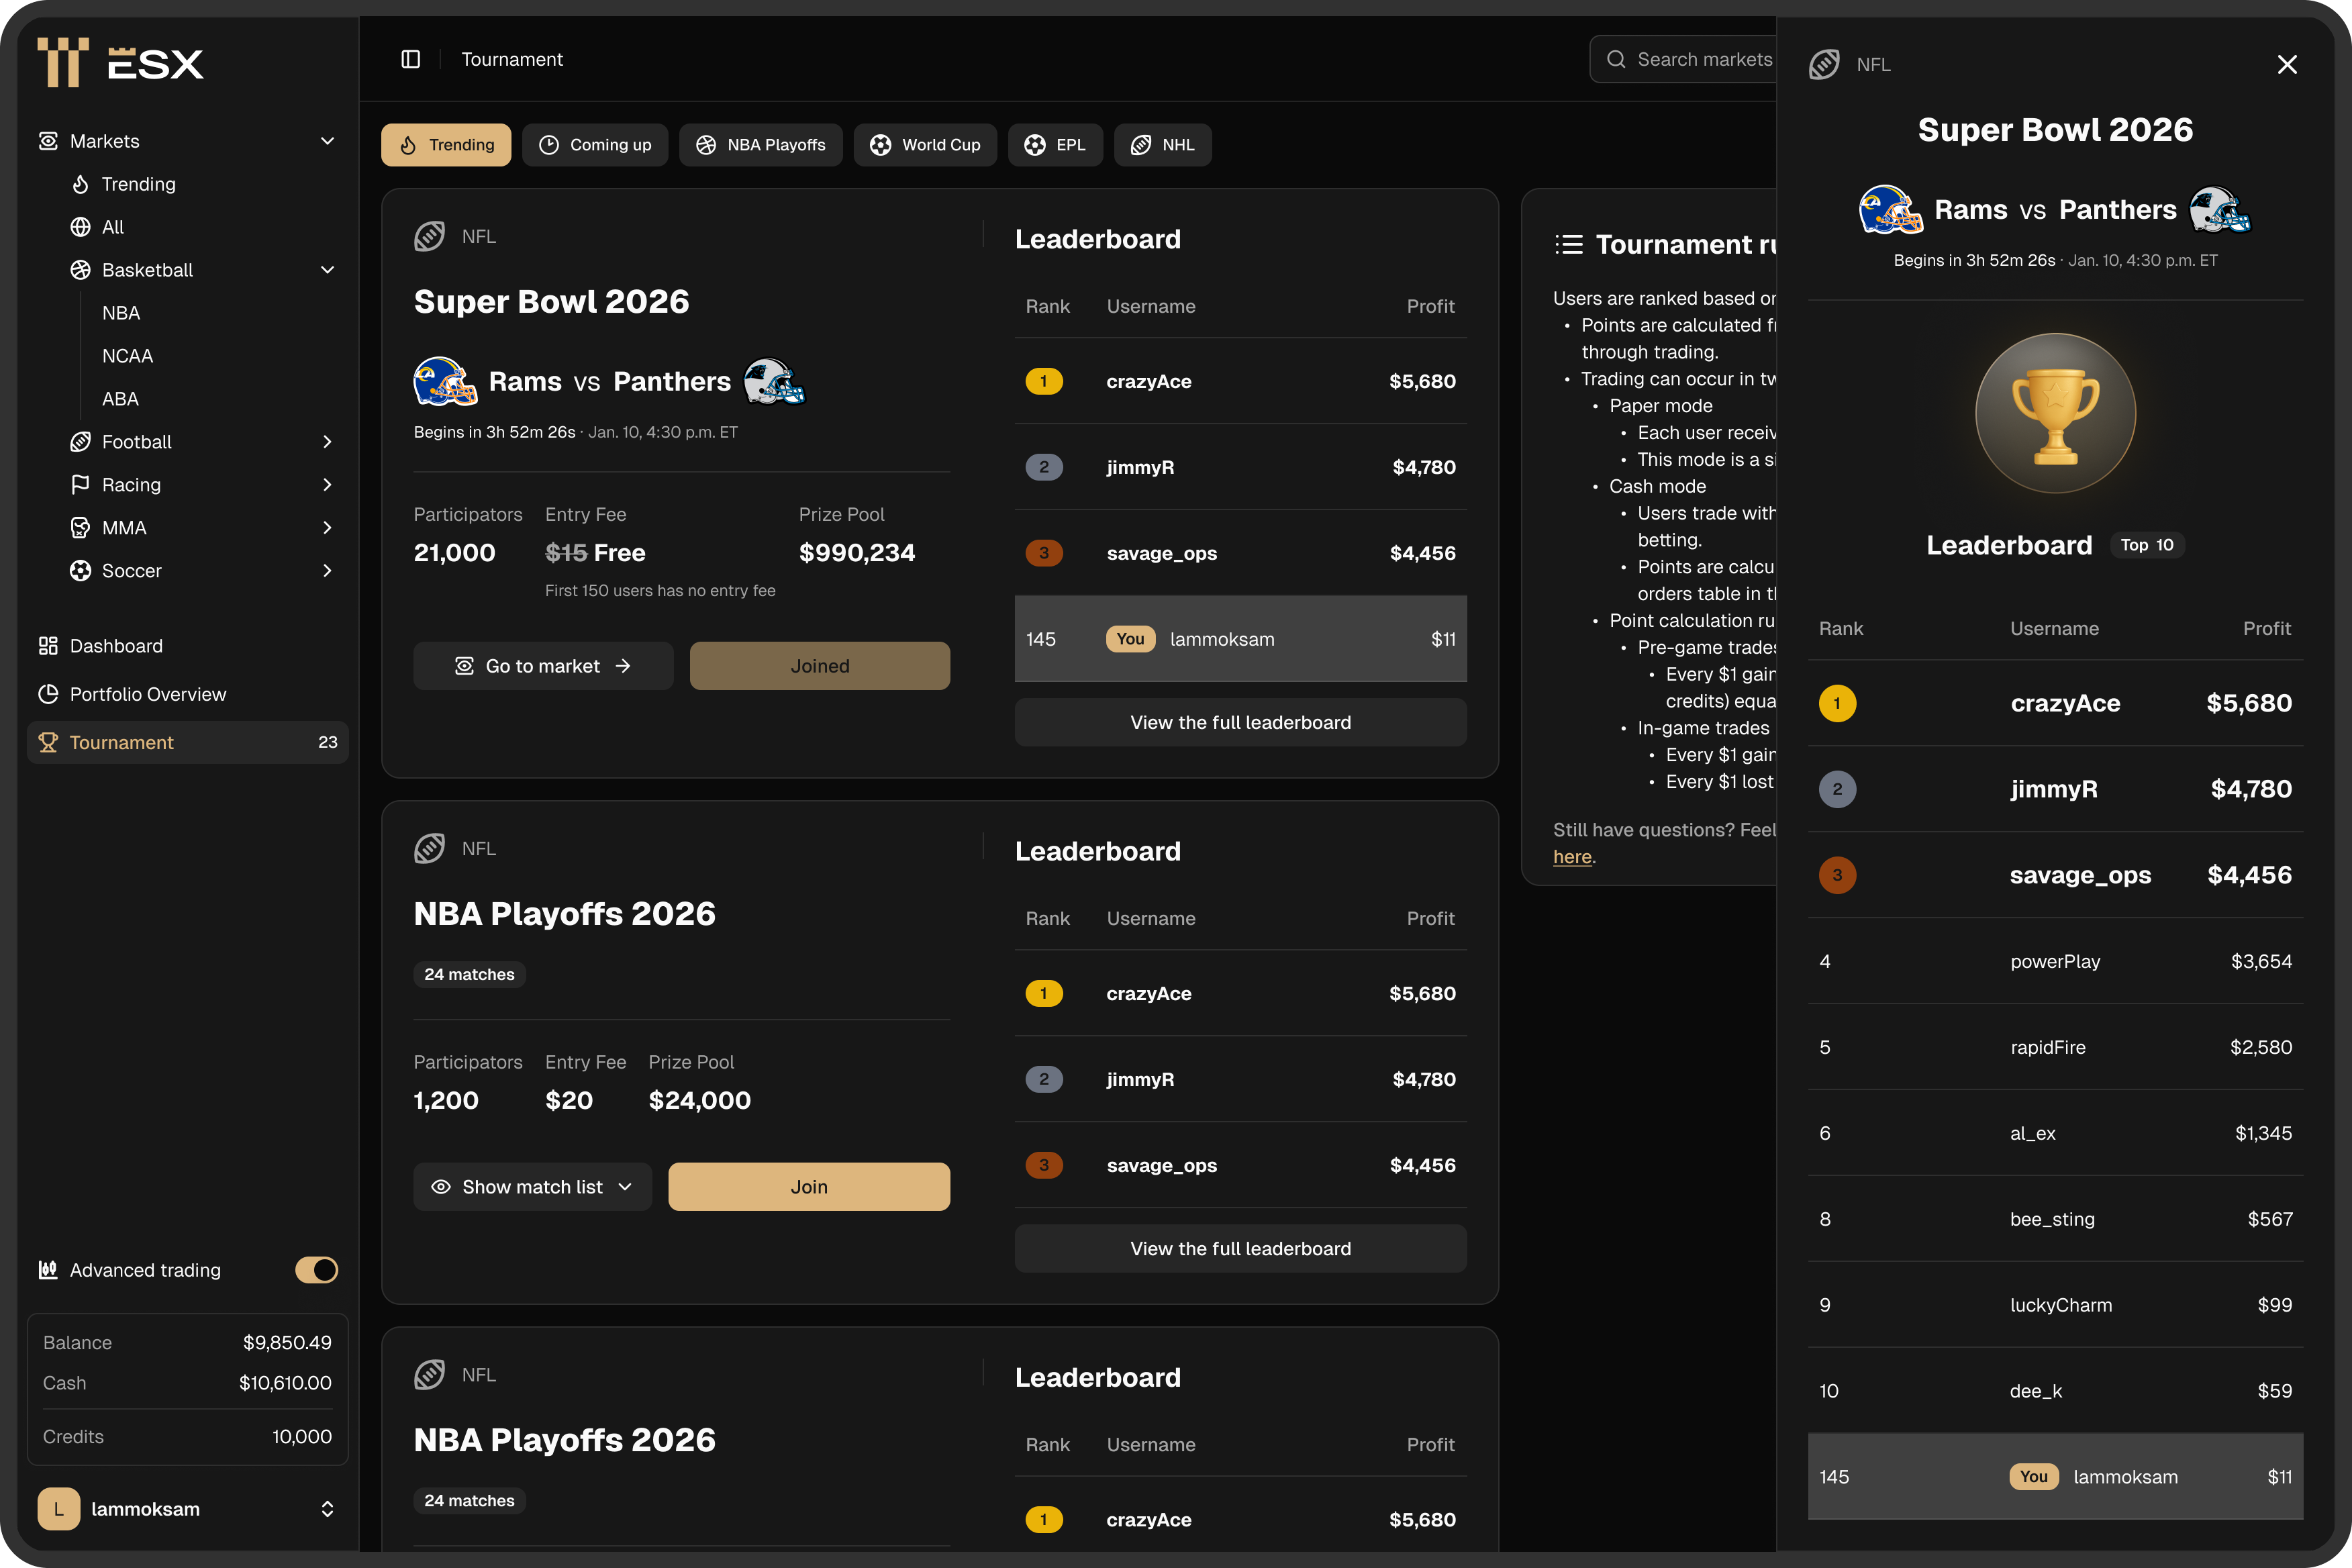Viewport: 2352px width, 1568px height.
Task: Click the Joined button
Action: (820, 666)
